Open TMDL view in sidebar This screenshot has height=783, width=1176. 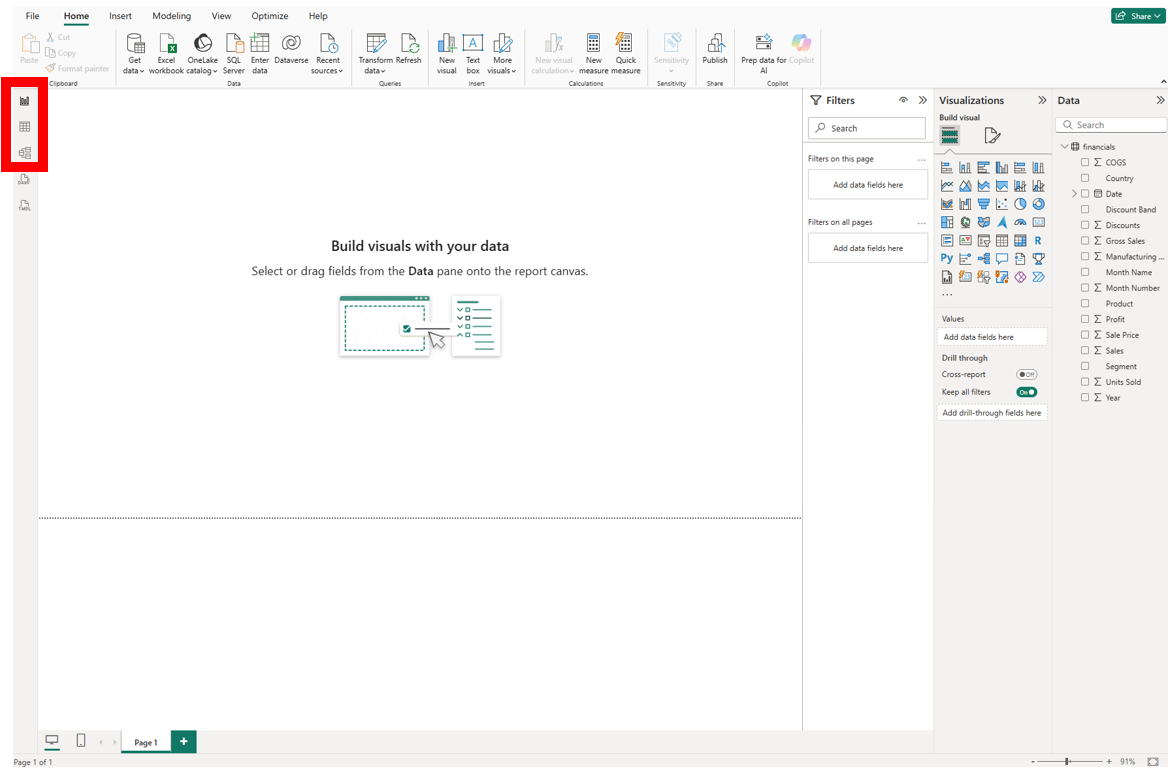pyautogui.click(x=25, y=206)
